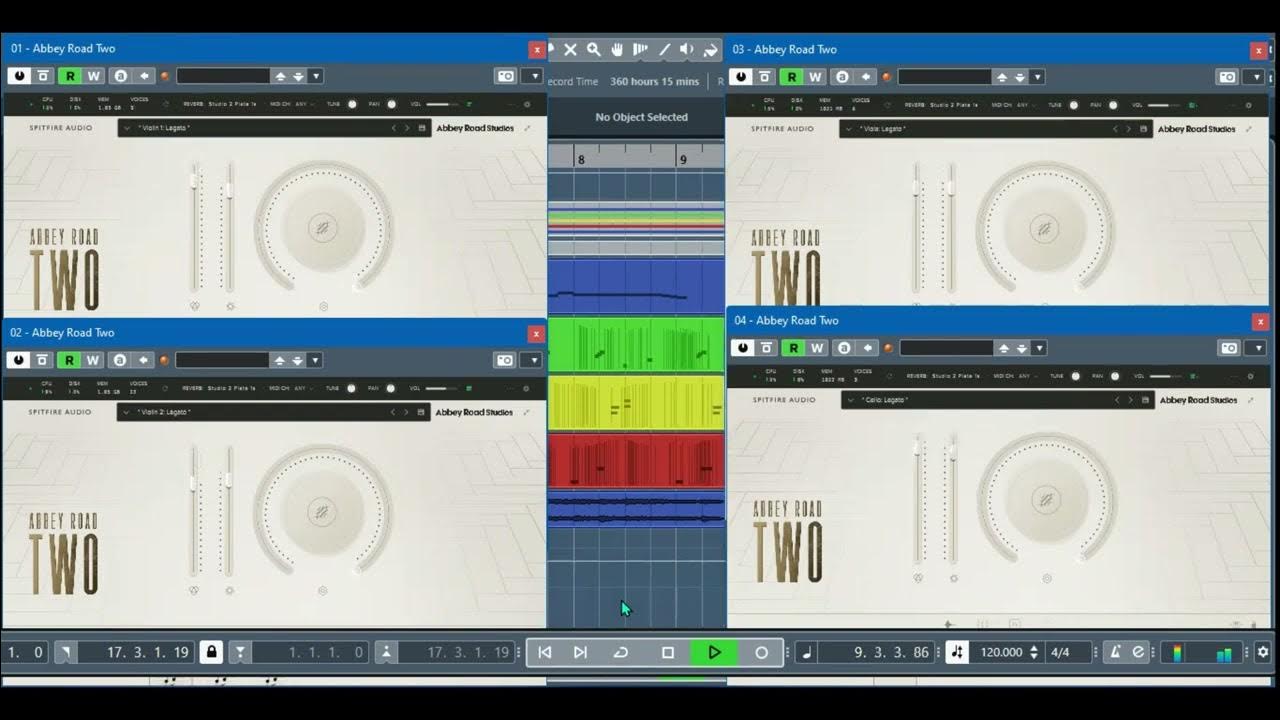Stop playback in the transport bar
This screenshot has height=720, width=1280.
click(668, 652)
